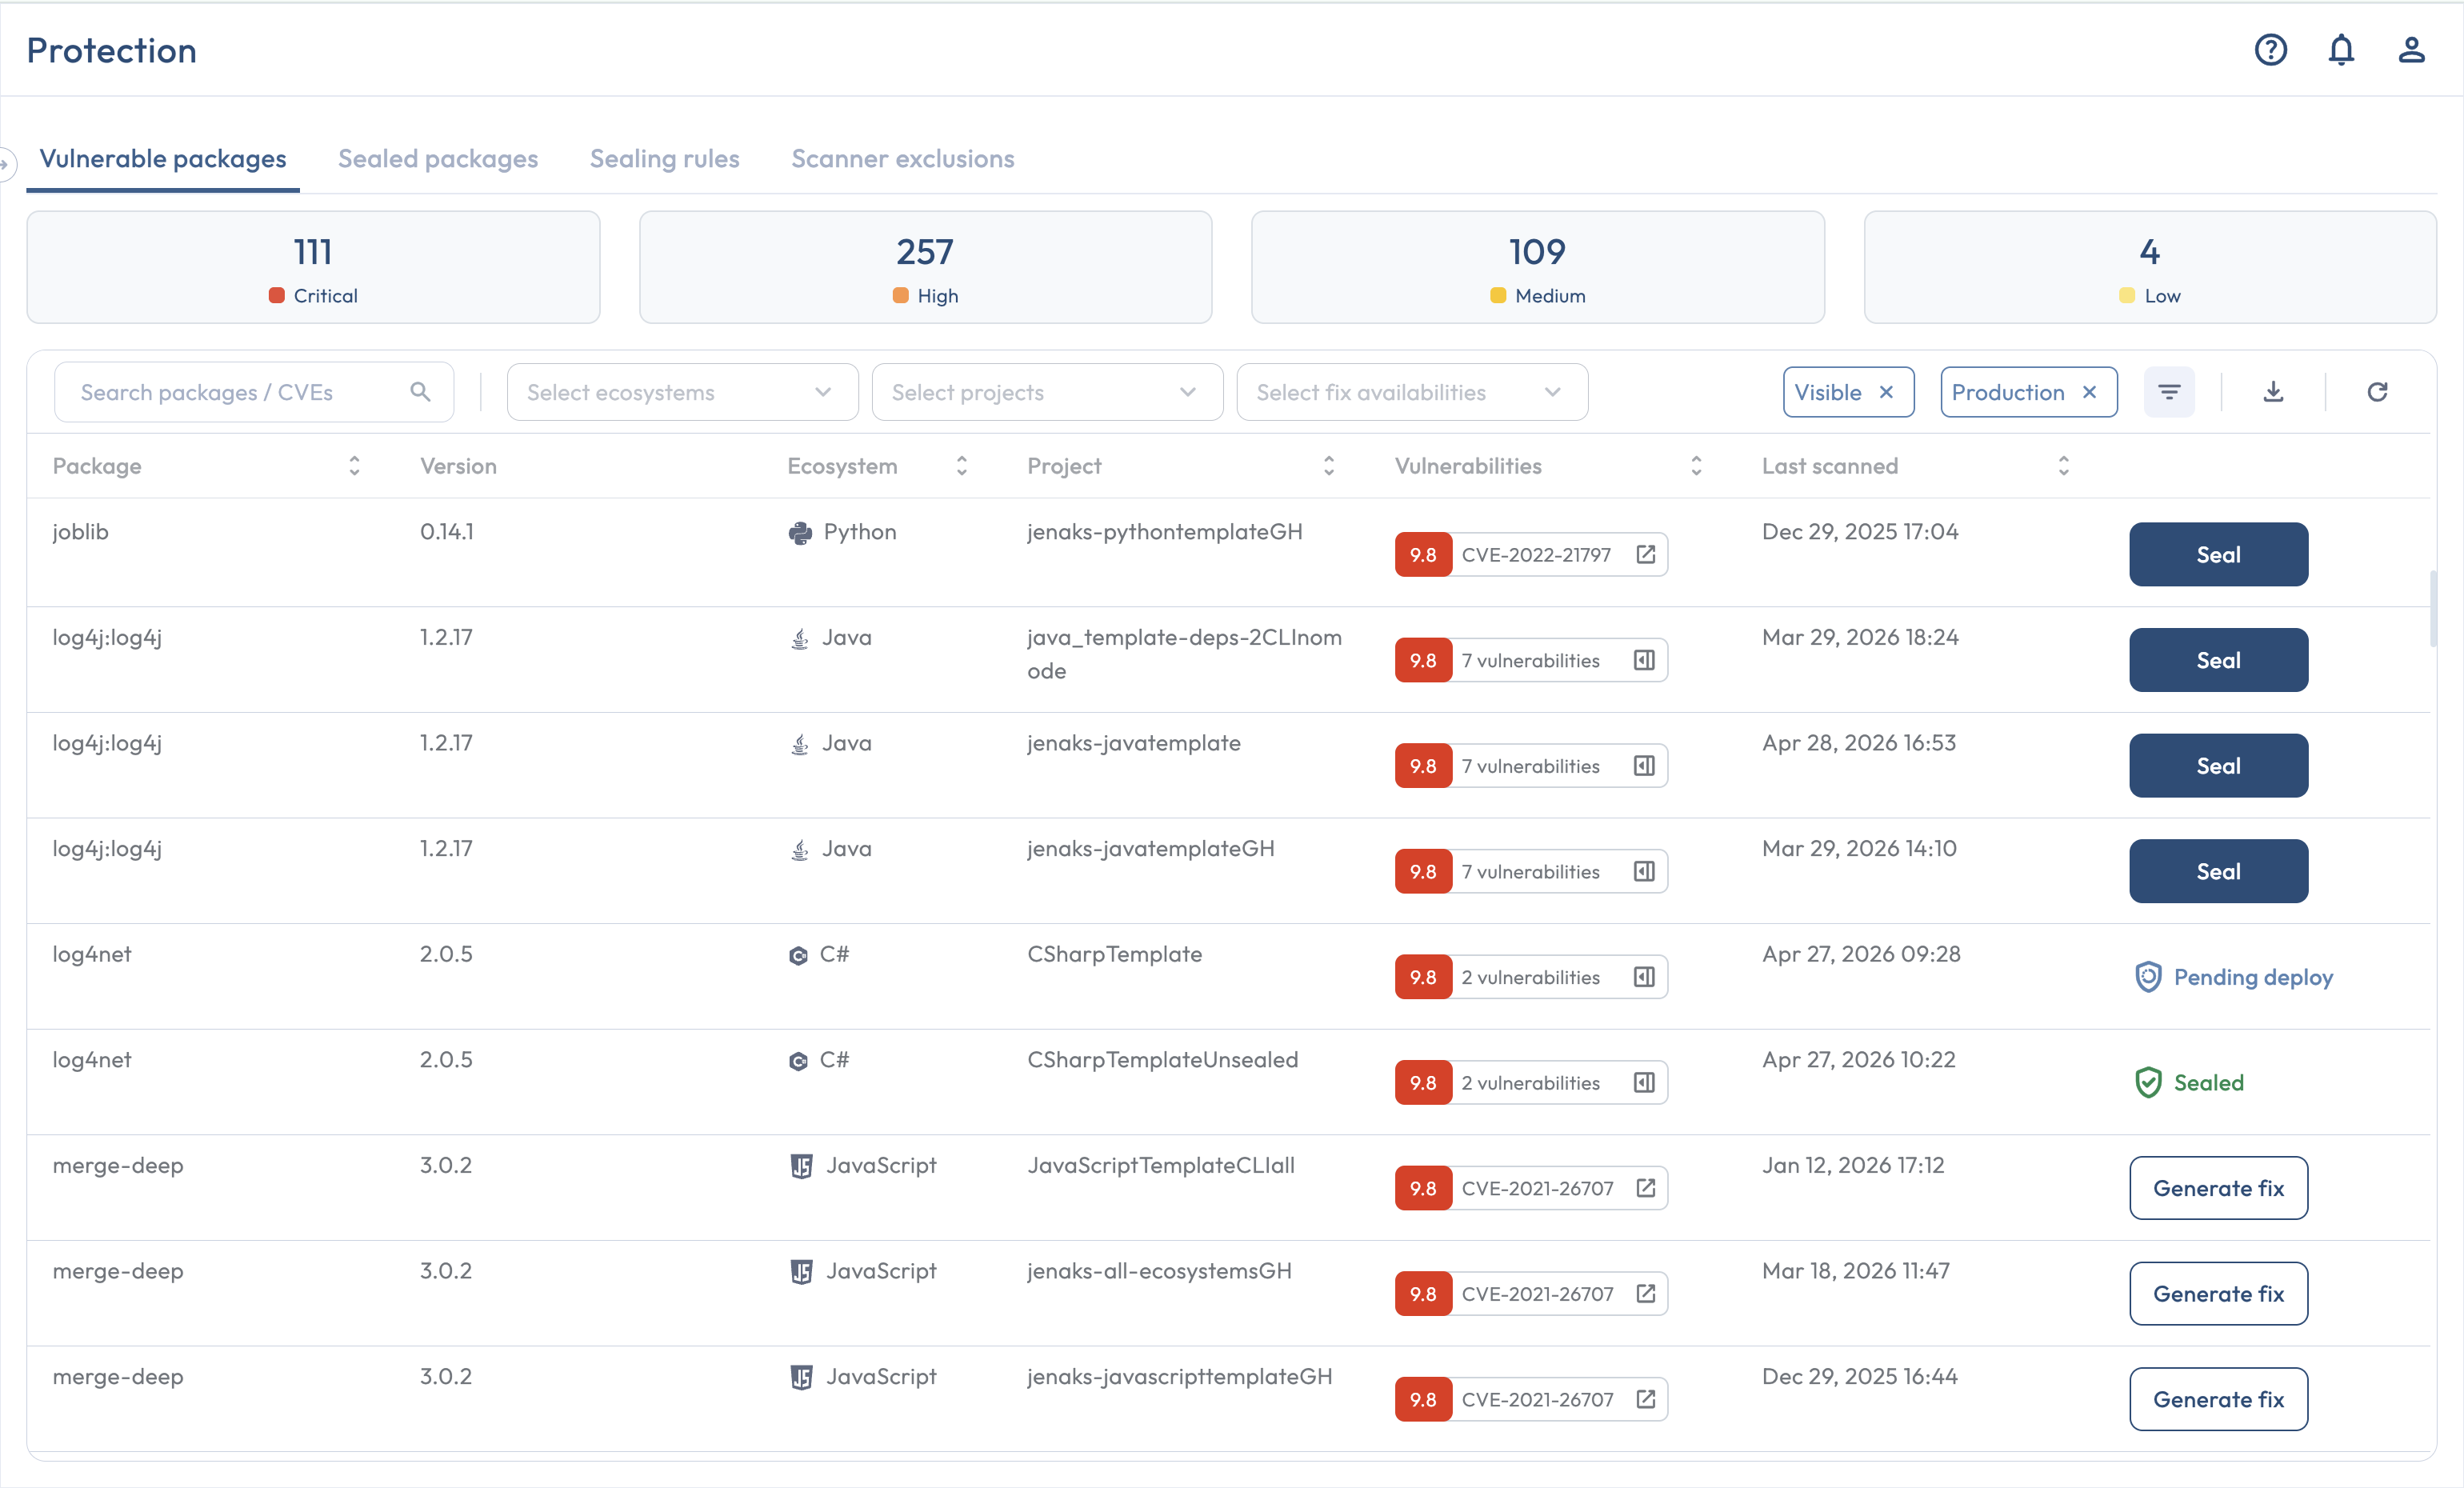Image resolution: width=2464 pixels, height=1488 pixels.
Task: Focus the Search packages / CVEs field
Action: click(x=253, y=392)
